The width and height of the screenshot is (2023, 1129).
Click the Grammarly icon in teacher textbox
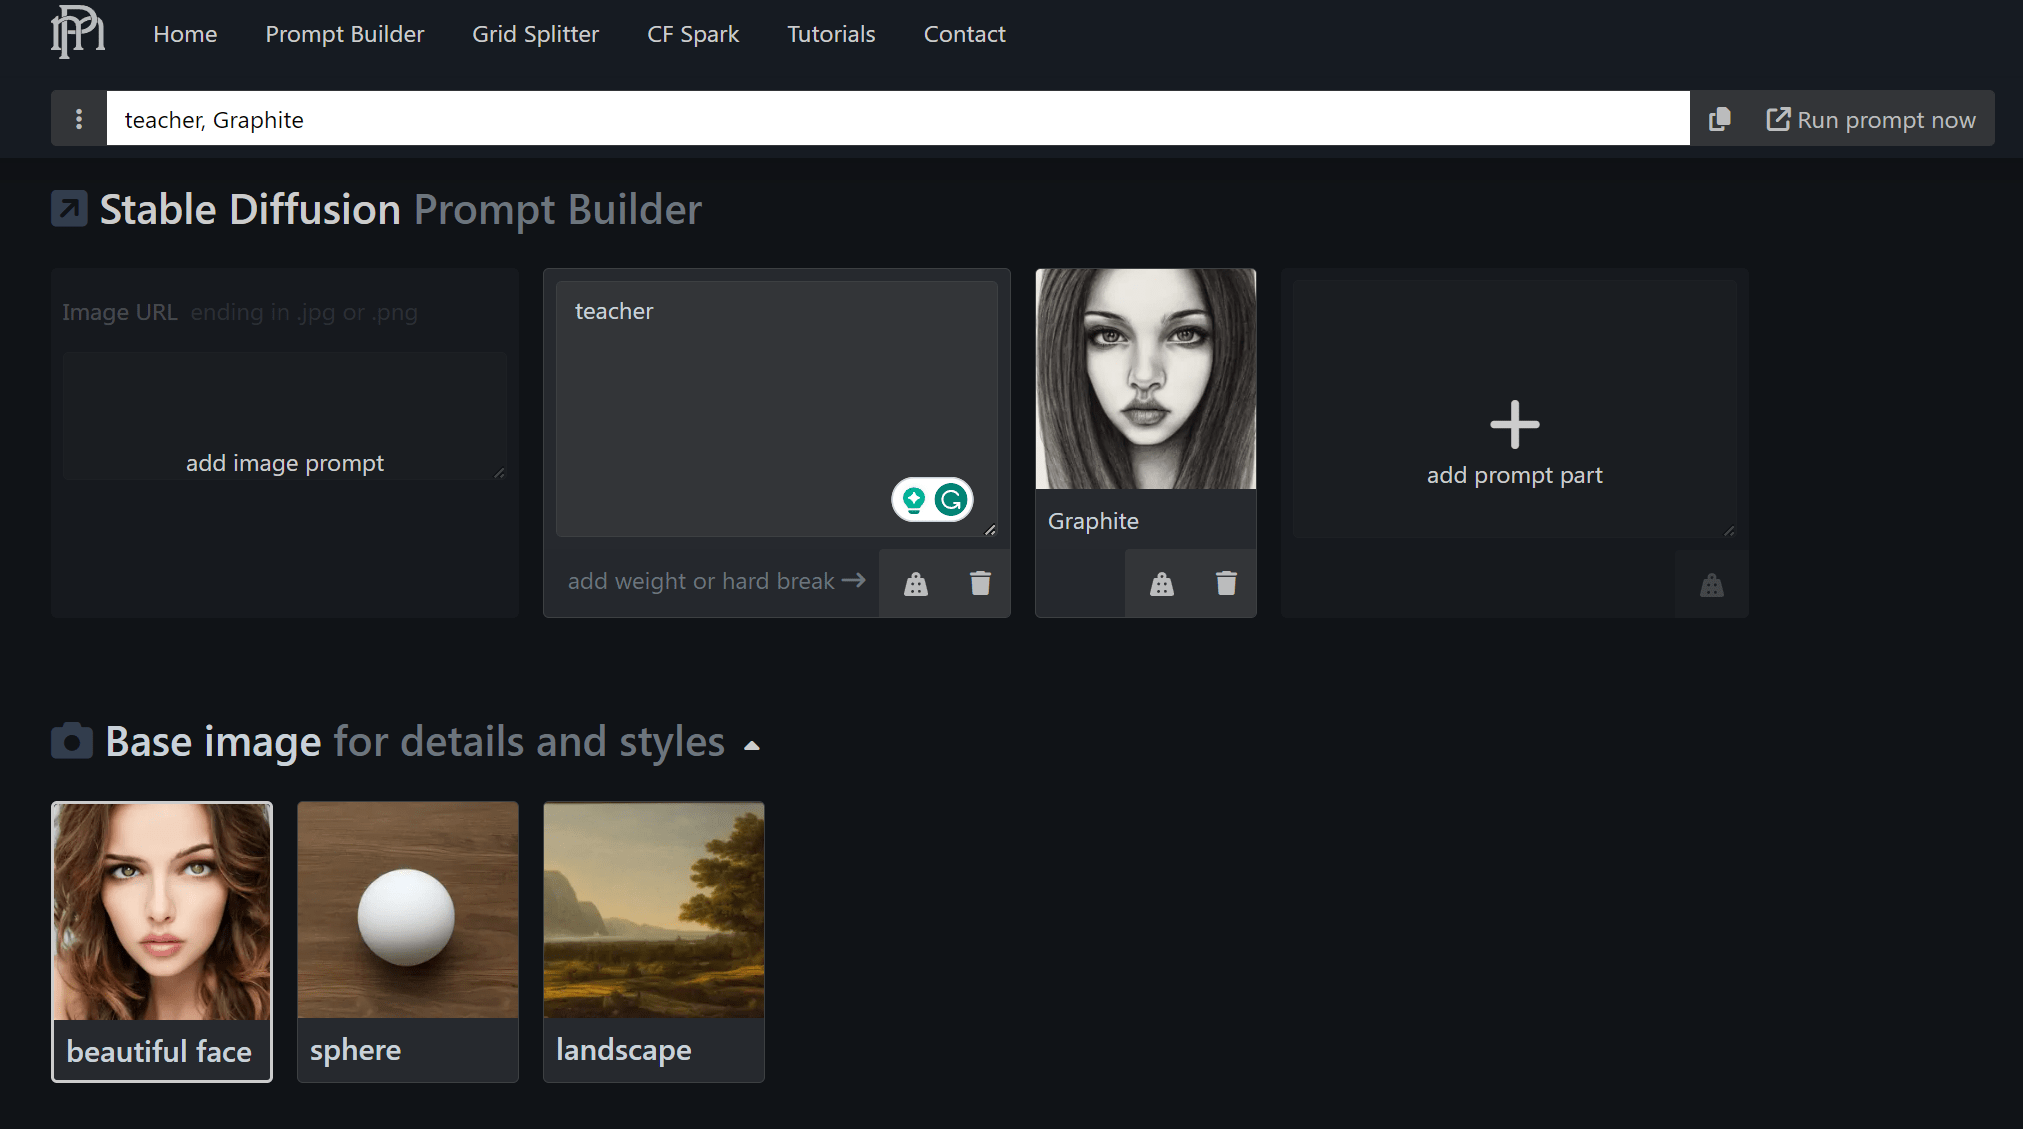click(951, 499)
